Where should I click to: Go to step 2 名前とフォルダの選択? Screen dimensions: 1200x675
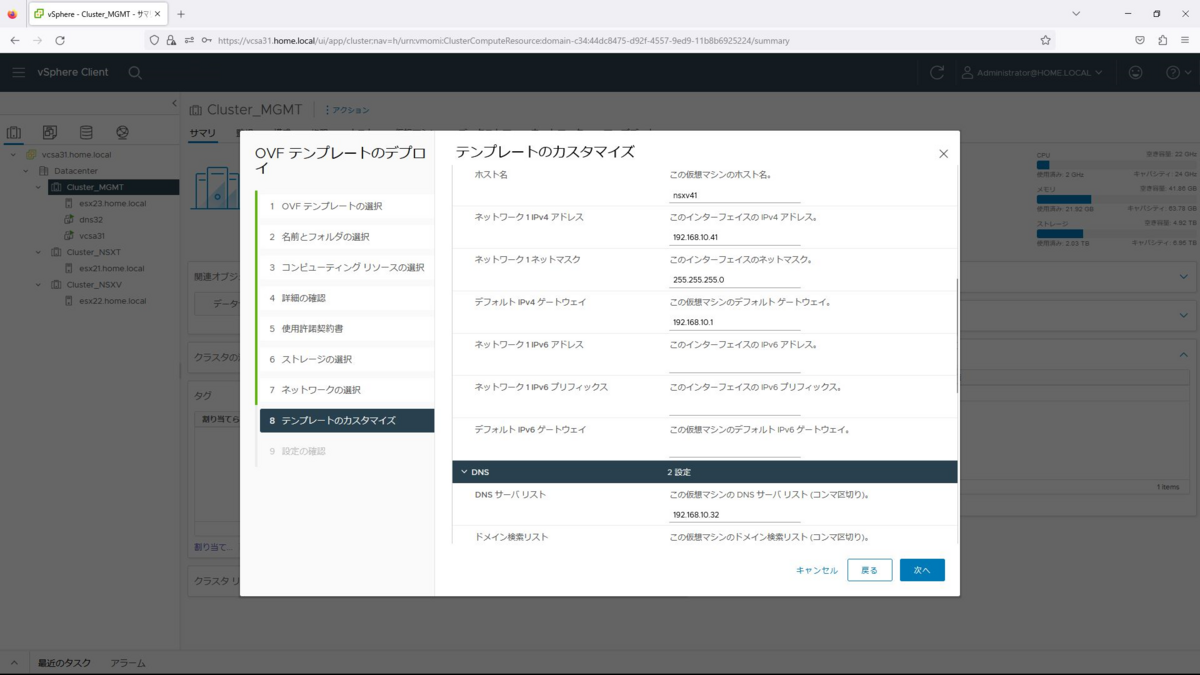[345, 237]
